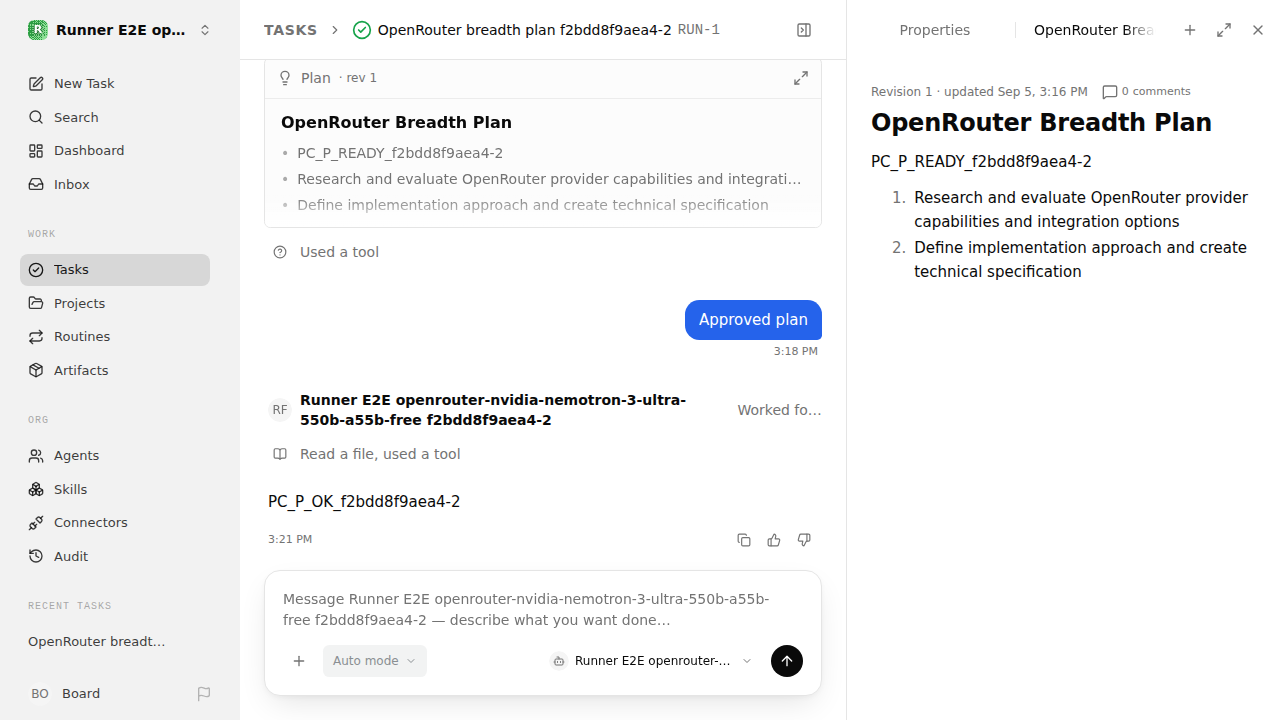Click the 3:21 PM timestamp
The height and width of the screenshot is (720, 1280).
(290, 539)
